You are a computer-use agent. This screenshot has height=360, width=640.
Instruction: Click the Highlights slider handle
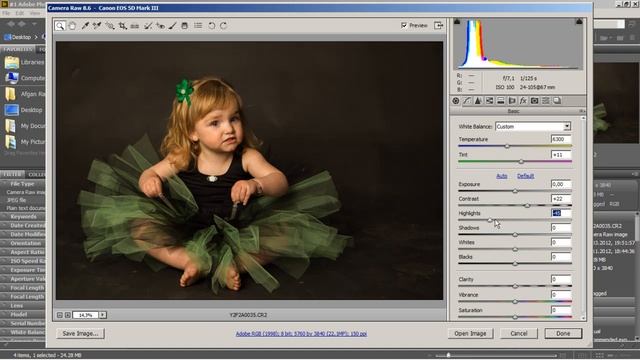pyautogui.click(x=490, y=220)
